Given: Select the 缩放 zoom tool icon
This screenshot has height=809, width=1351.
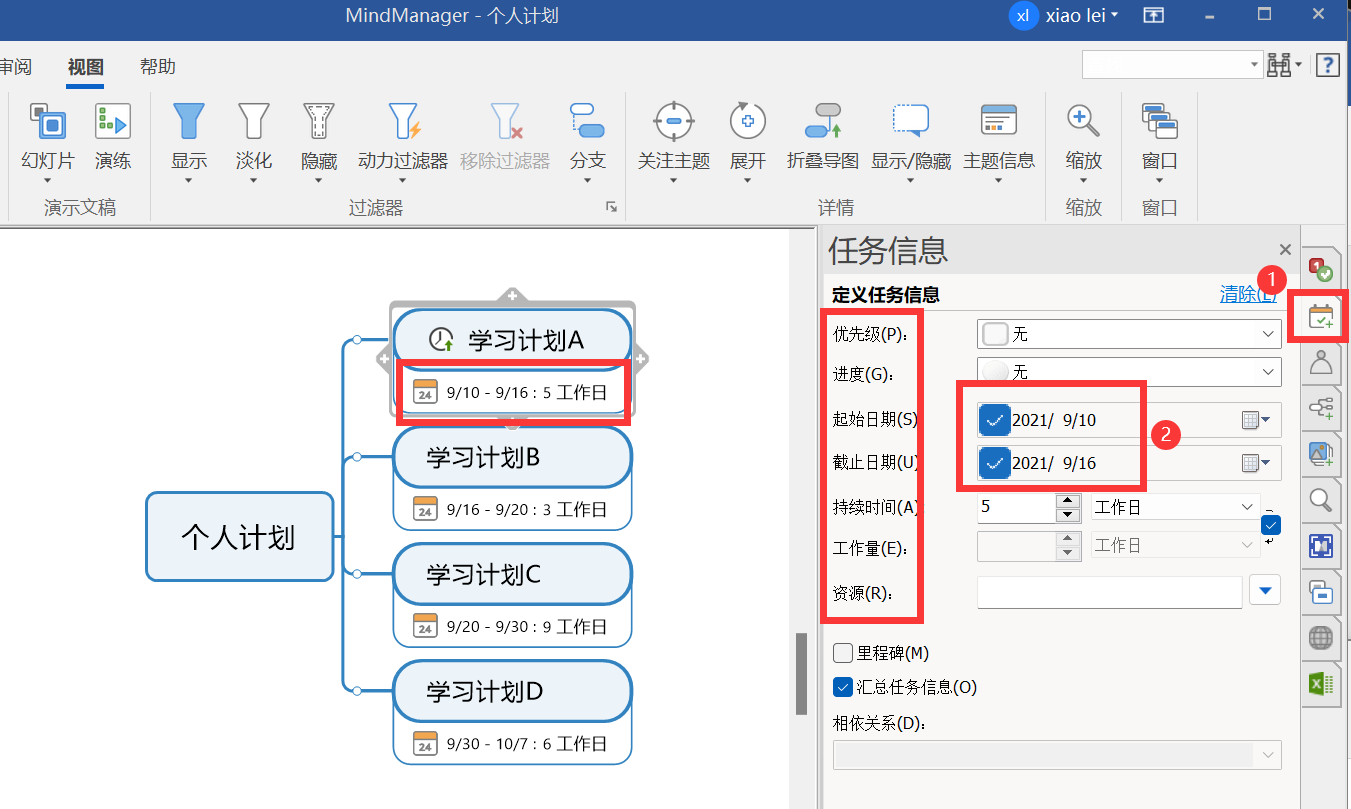Looking at the screenshot, I should 1082,130.
